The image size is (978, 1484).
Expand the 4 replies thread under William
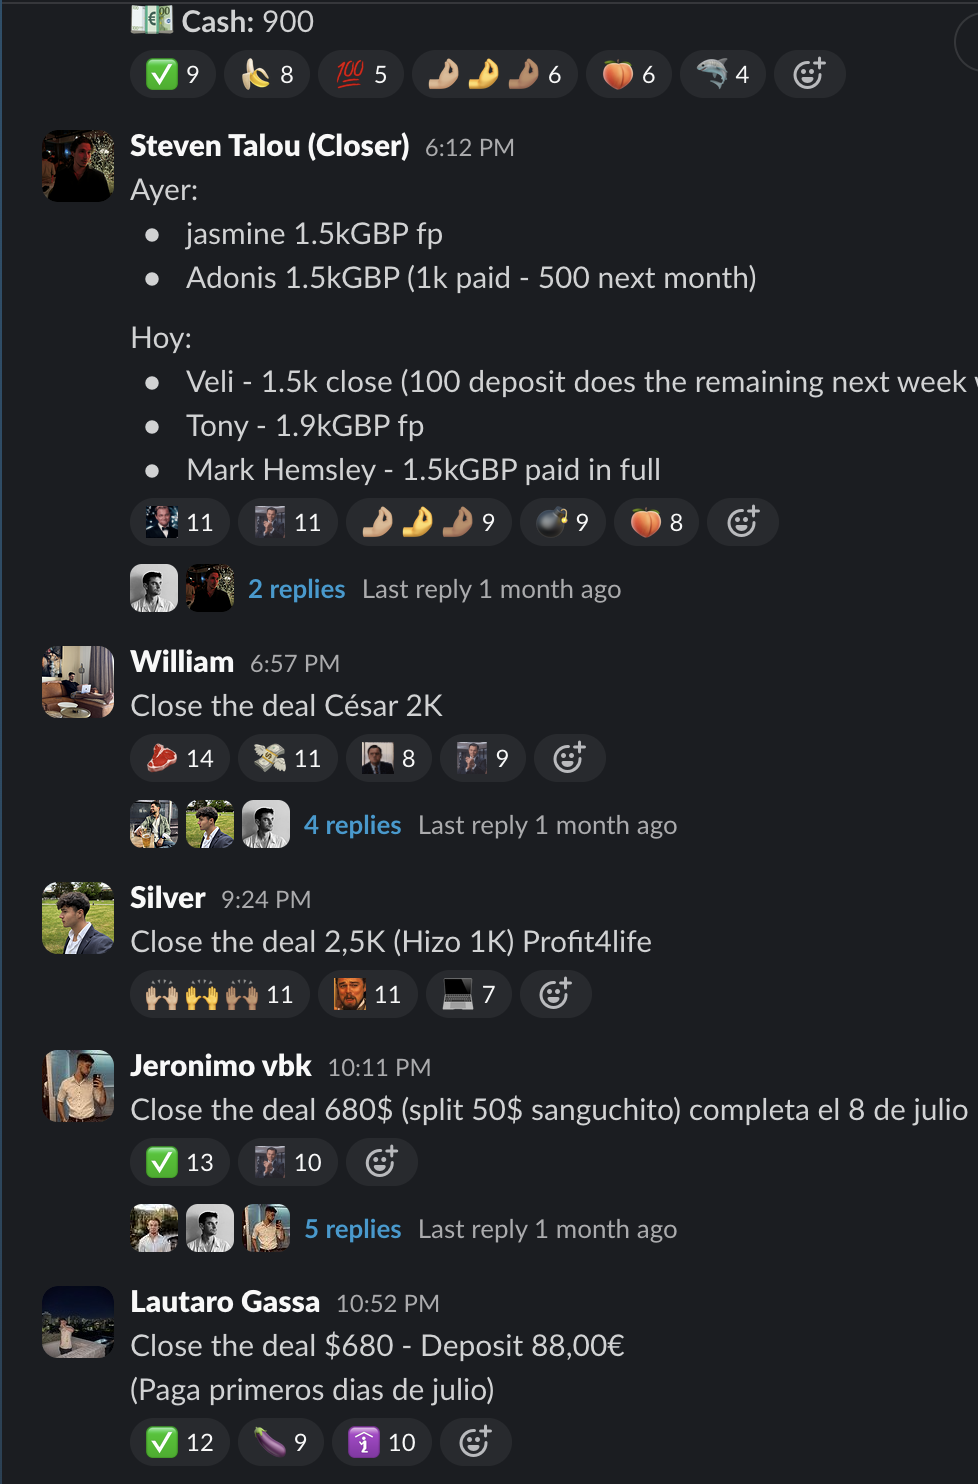point(352,825)
